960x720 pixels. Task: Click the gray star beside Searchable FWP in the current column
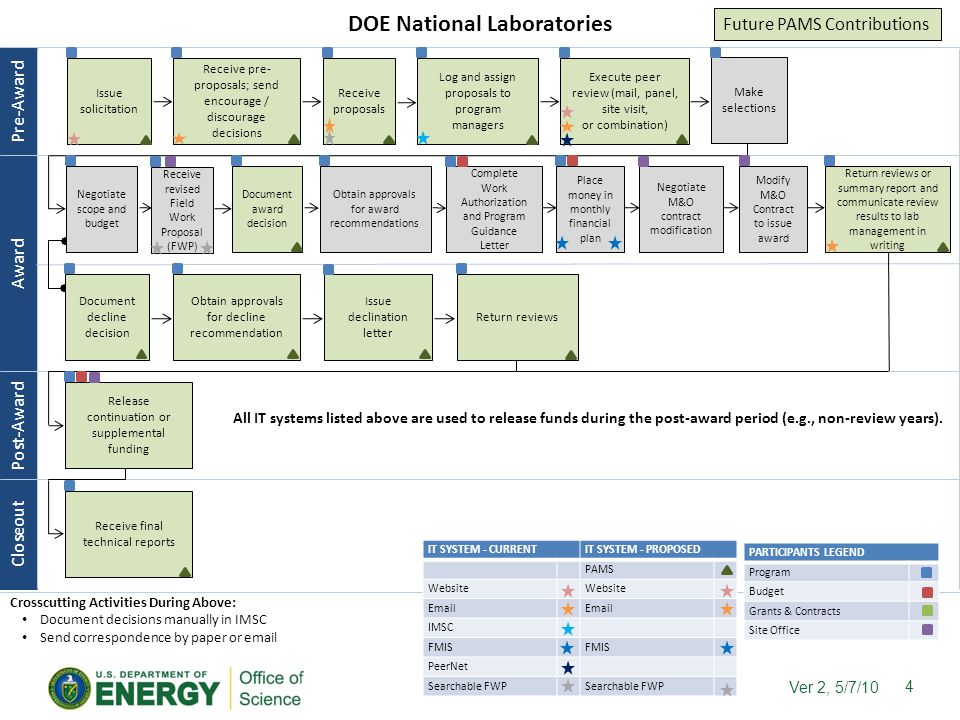[x=568, y=686]
